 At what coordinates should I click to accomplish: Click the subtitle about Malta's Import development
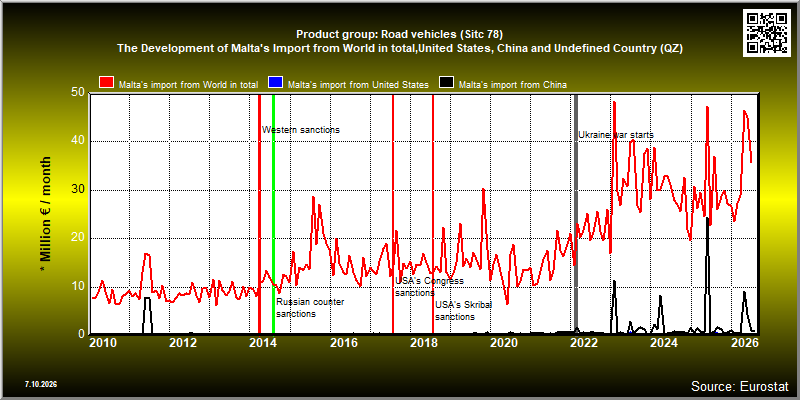tap(399, 48)
